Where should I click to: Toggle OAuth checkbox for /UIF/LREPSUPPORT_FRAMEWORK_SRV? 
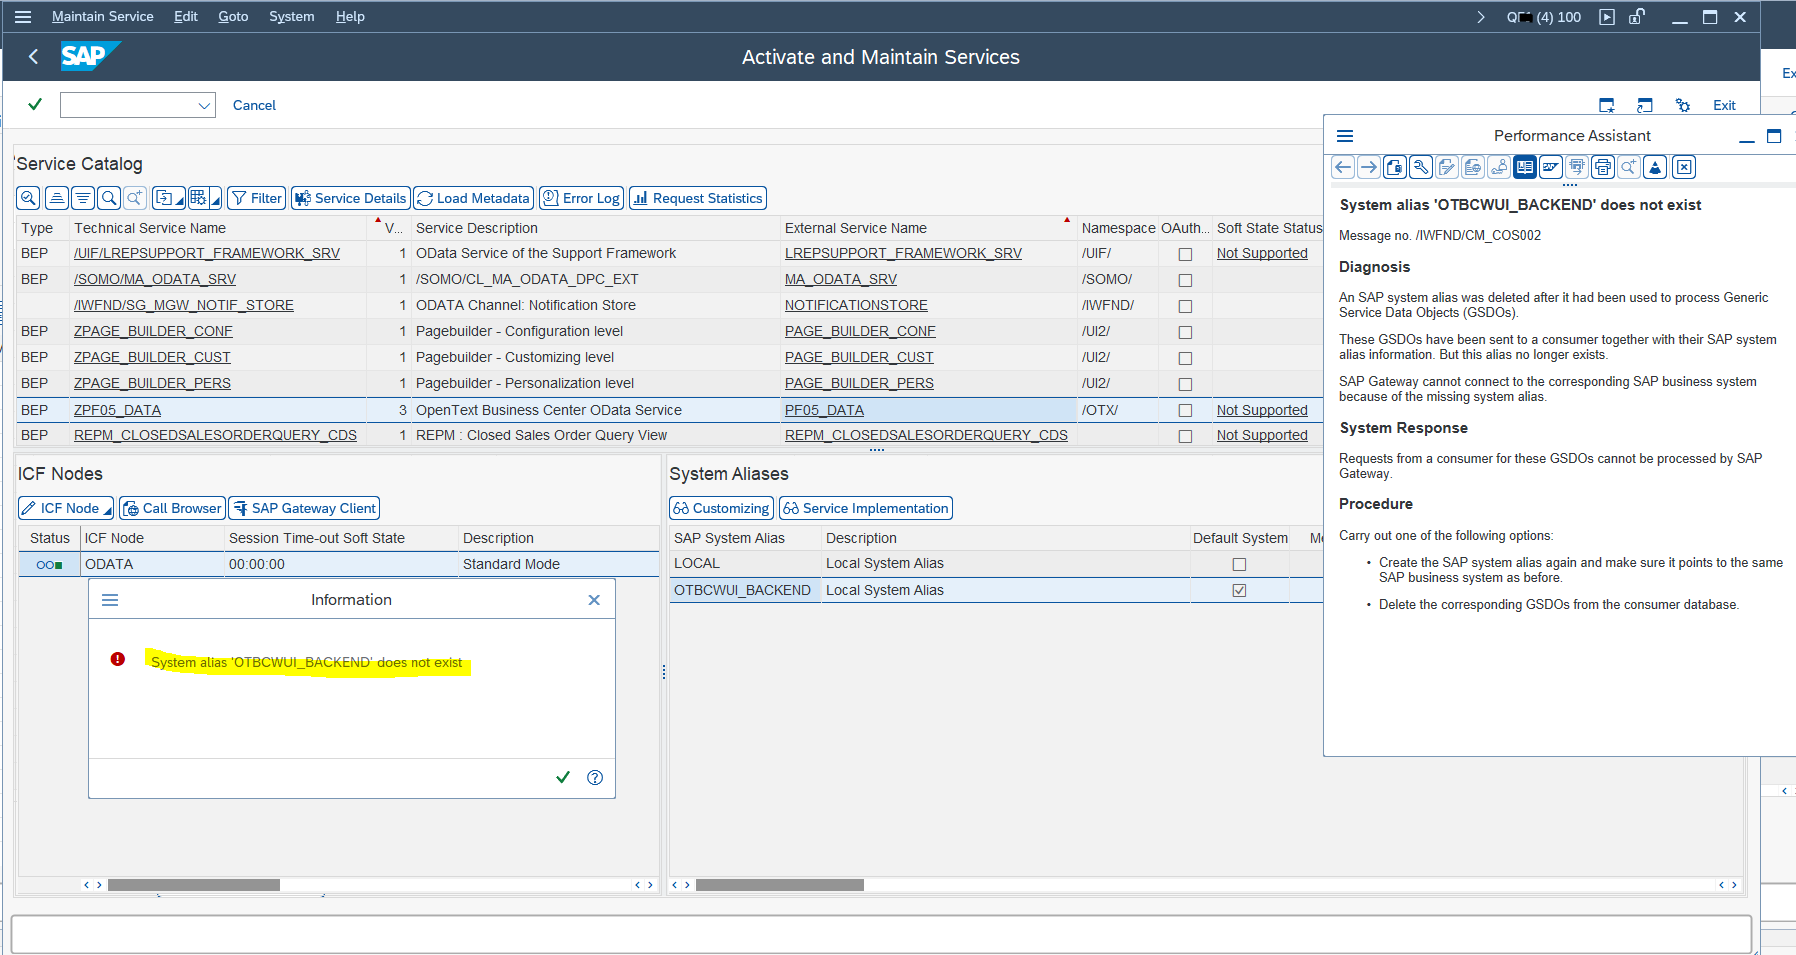coord(1185,254)
